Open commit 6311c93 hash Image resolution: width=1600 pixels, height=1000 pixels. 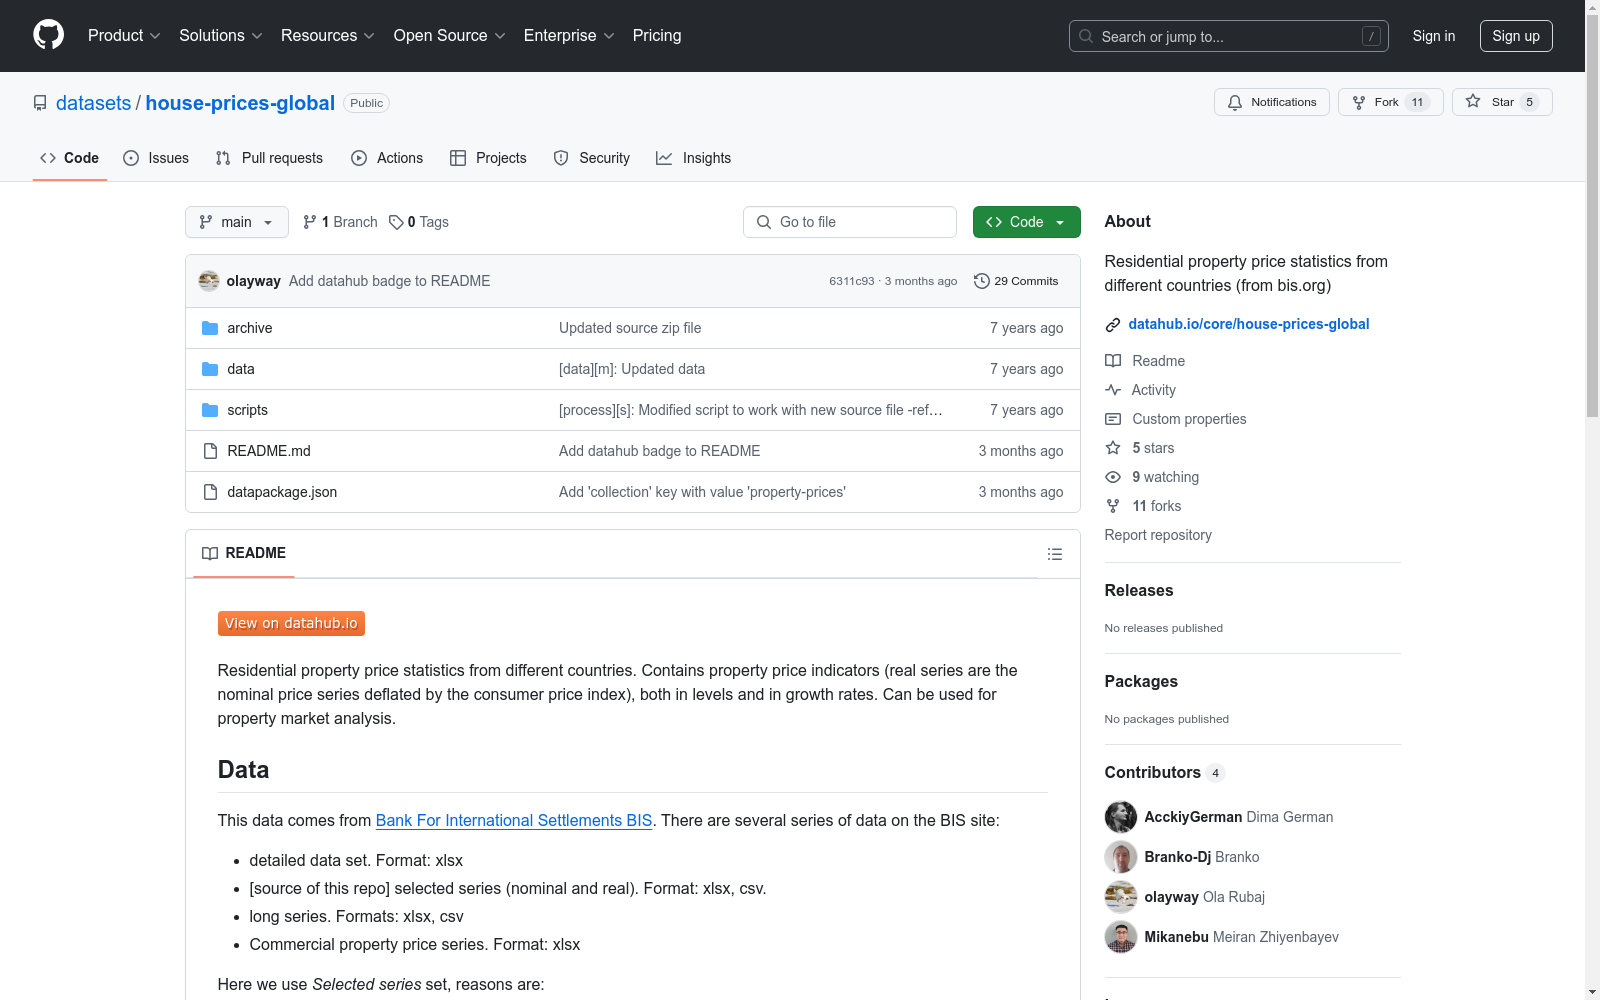coord(851,281)
